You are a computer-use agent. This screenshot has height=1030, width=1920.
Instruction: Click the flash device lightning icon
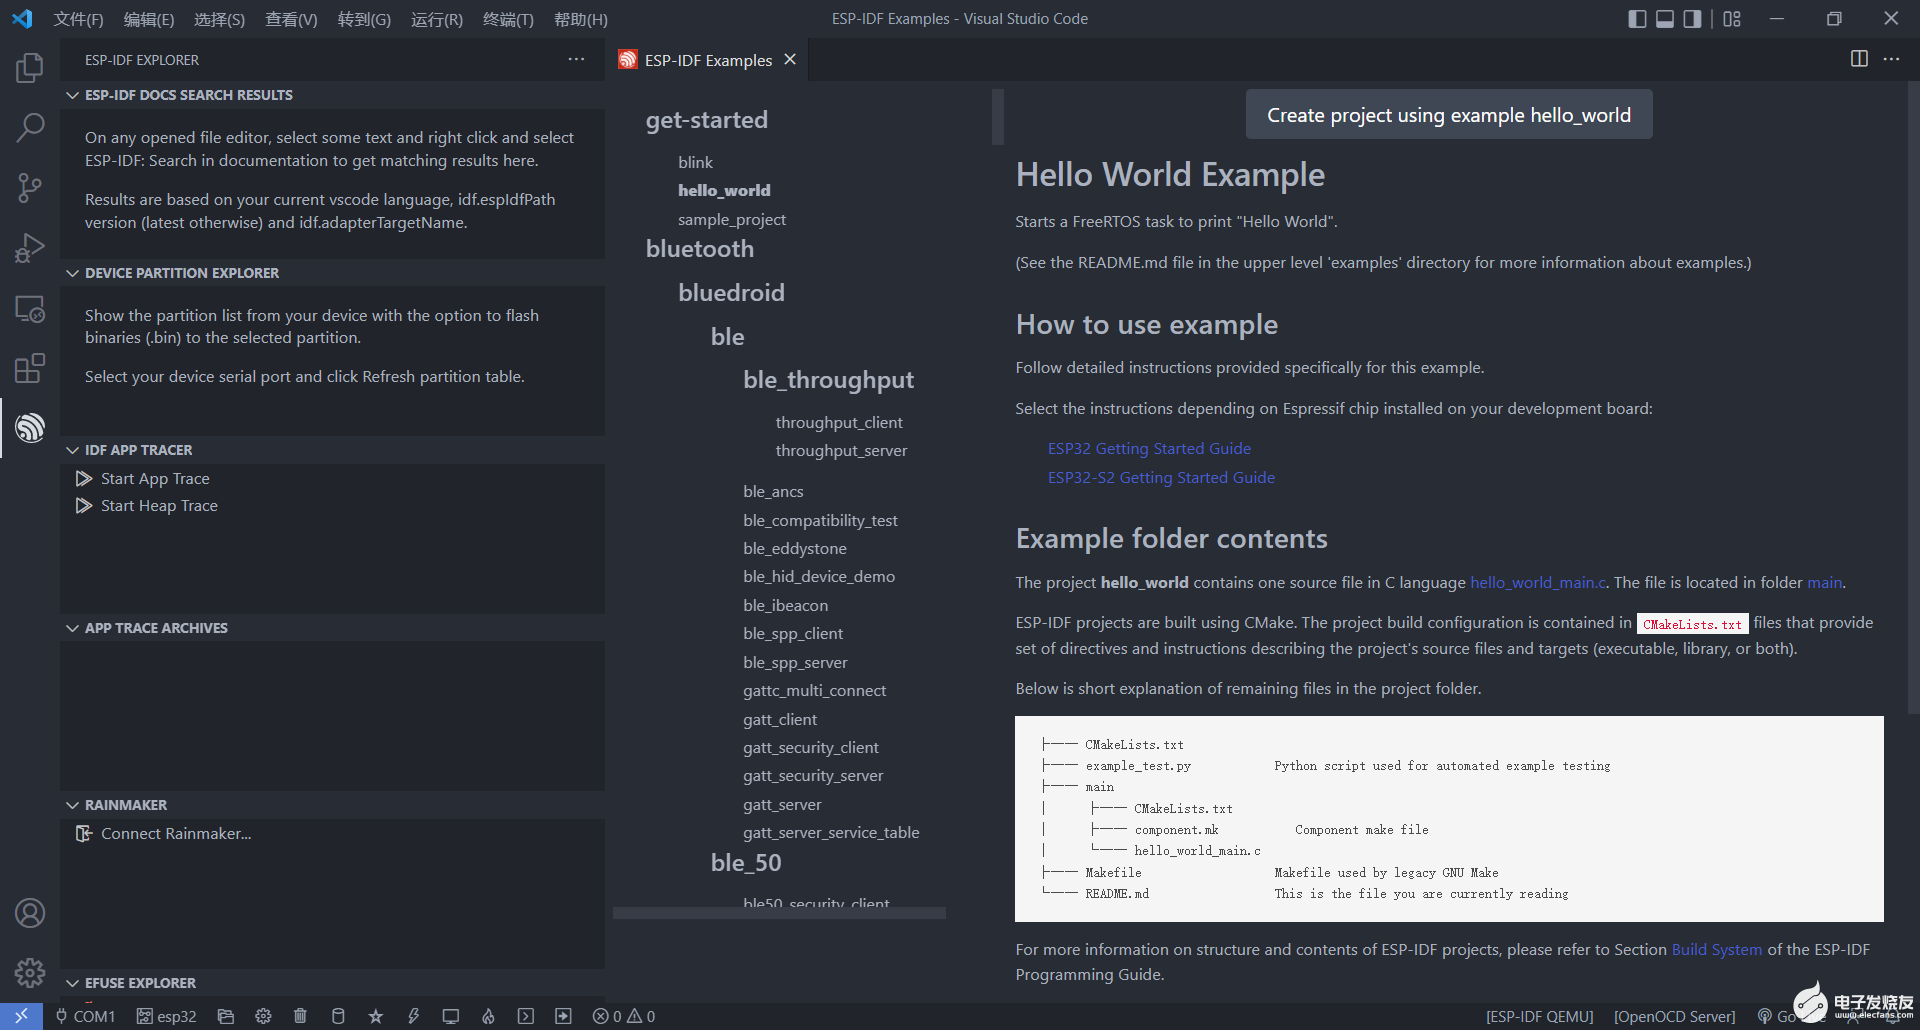point(413,1016)
